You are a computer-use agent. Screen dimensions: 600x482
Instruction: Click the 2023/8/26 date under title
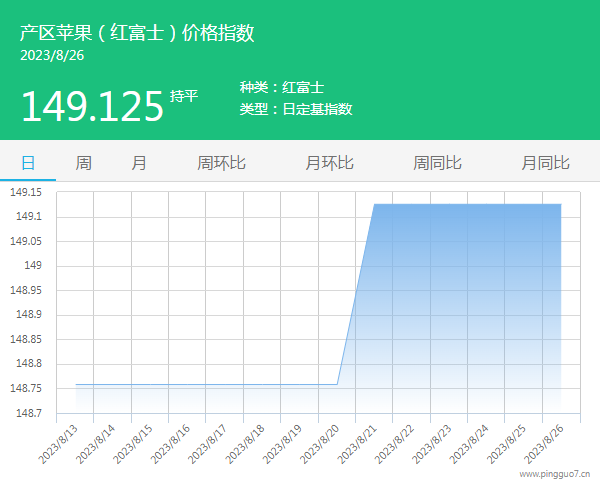tap(52, 56)
